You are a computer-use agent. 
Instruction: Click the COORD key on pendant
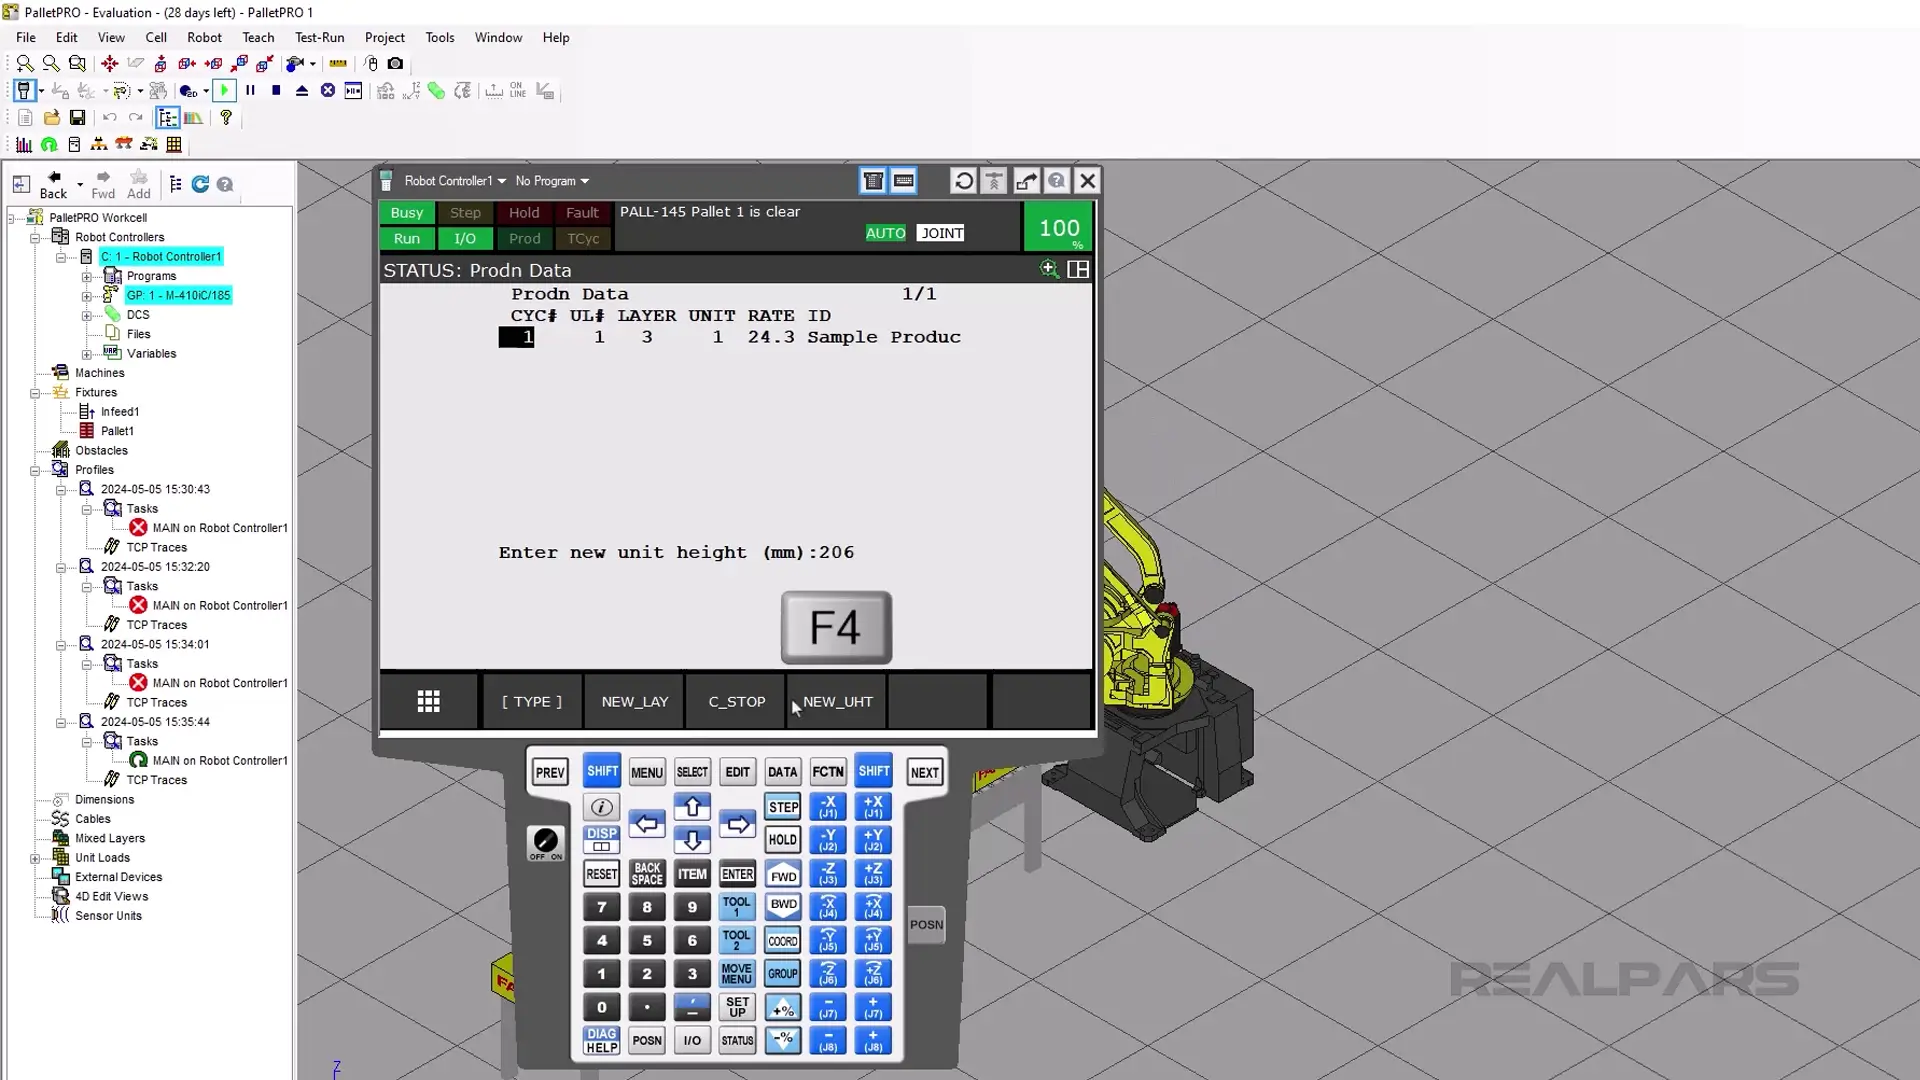(x=783, y=941)
